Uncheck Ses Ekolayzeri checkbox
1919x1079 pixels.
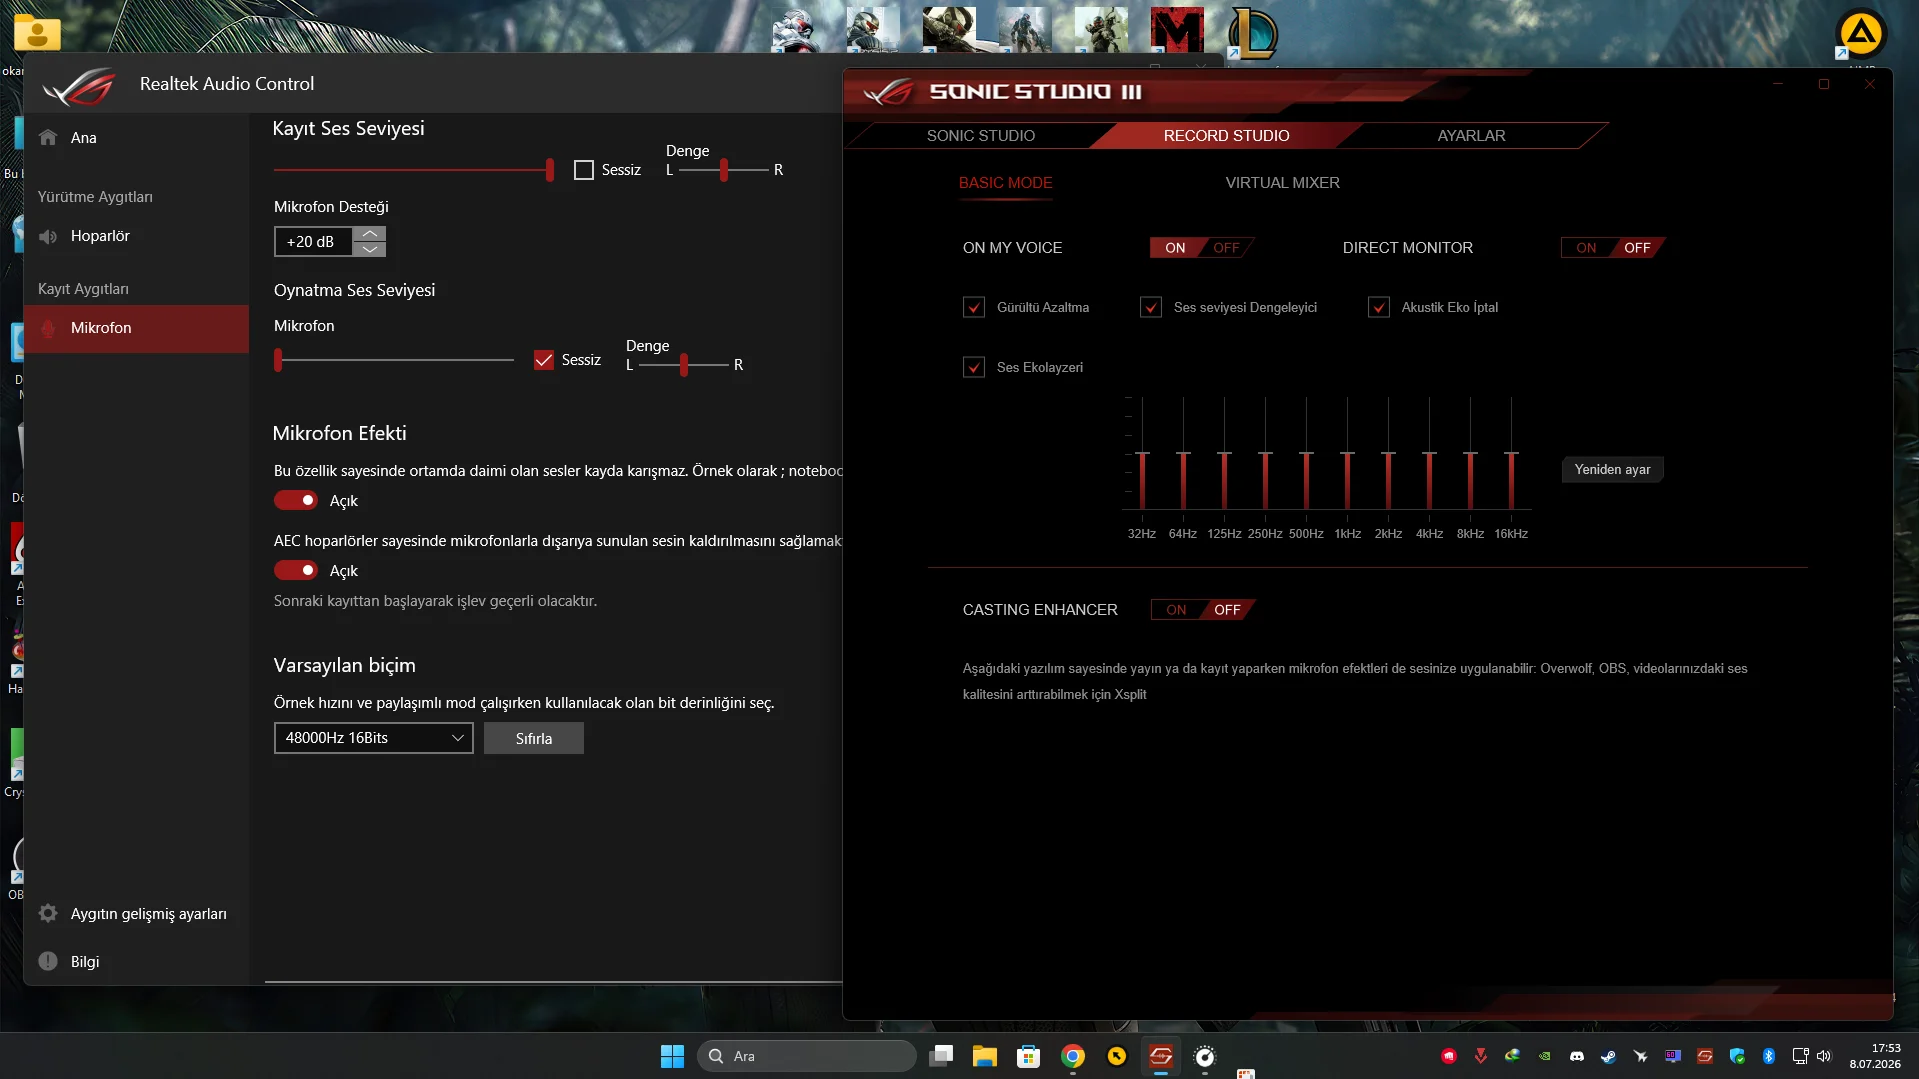click(x=974, y=368)
